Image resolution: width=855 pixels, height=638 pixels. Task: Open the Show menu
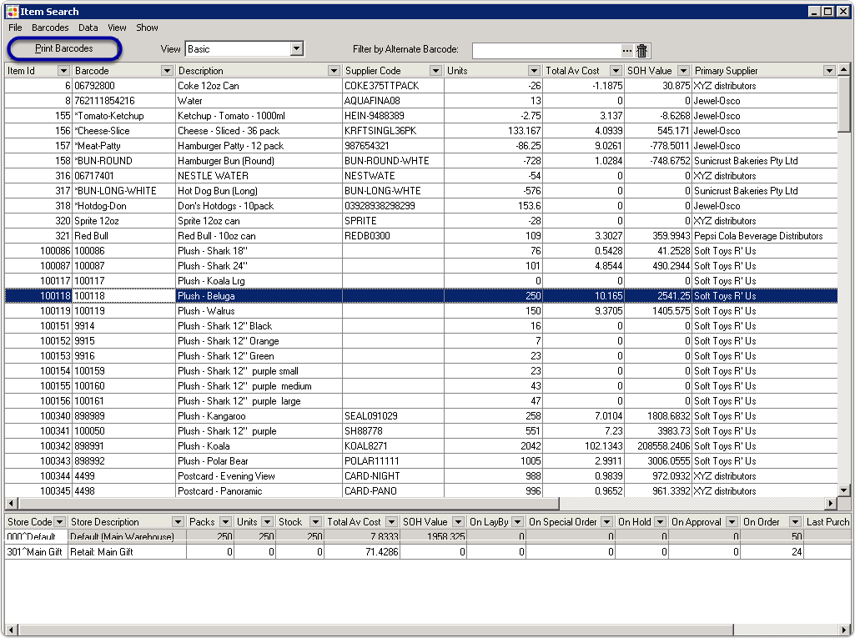pyautogui.click(x=147, y=28)
